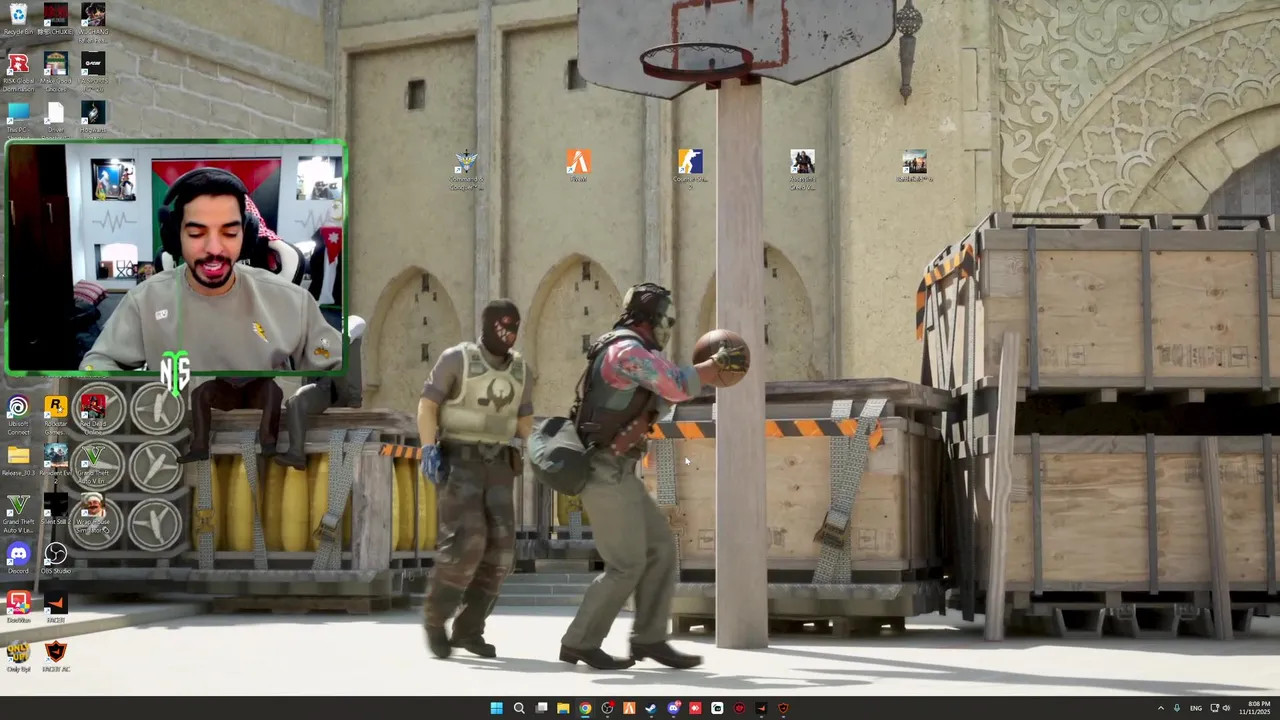The width and height of the screenshot is (1280, 720).
Task: Open File Explorer from the taskbar
Action: (563, 708)
